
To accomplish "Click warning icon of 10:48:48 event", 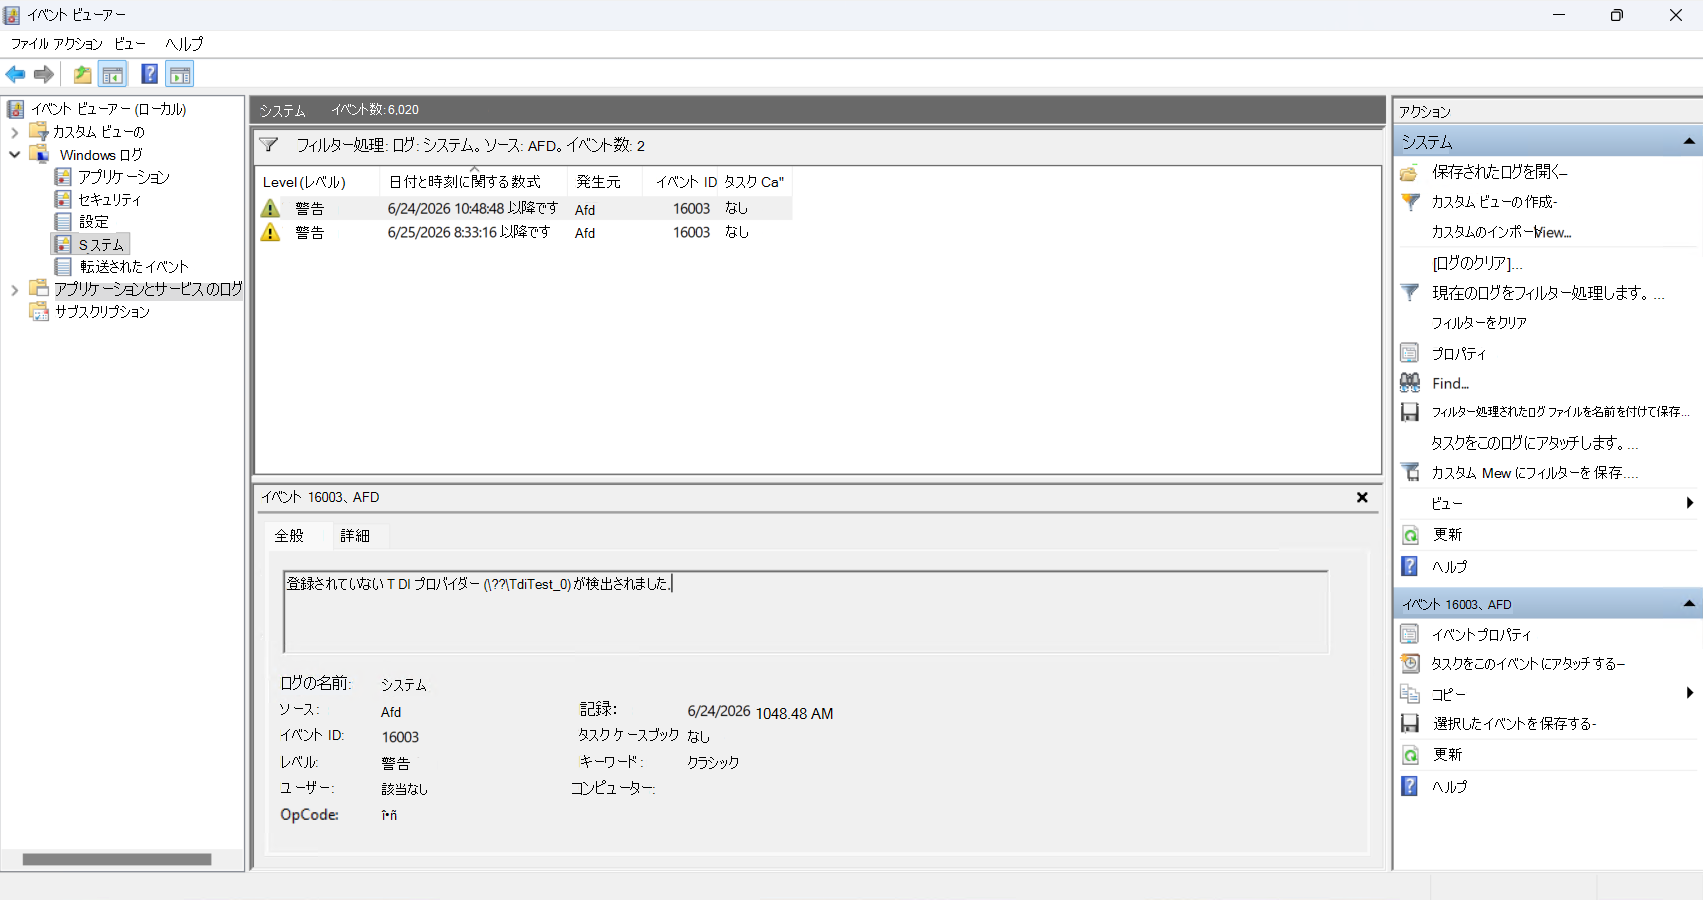I will (270, 208).
